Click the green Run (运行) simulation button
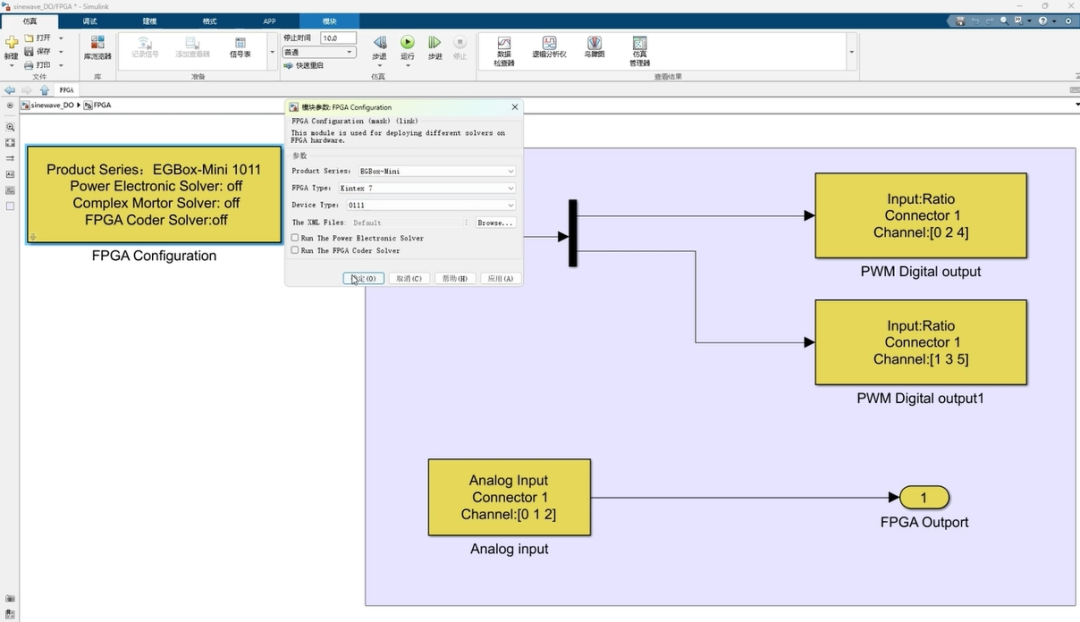1080x622 pixels. coord(407,42)
